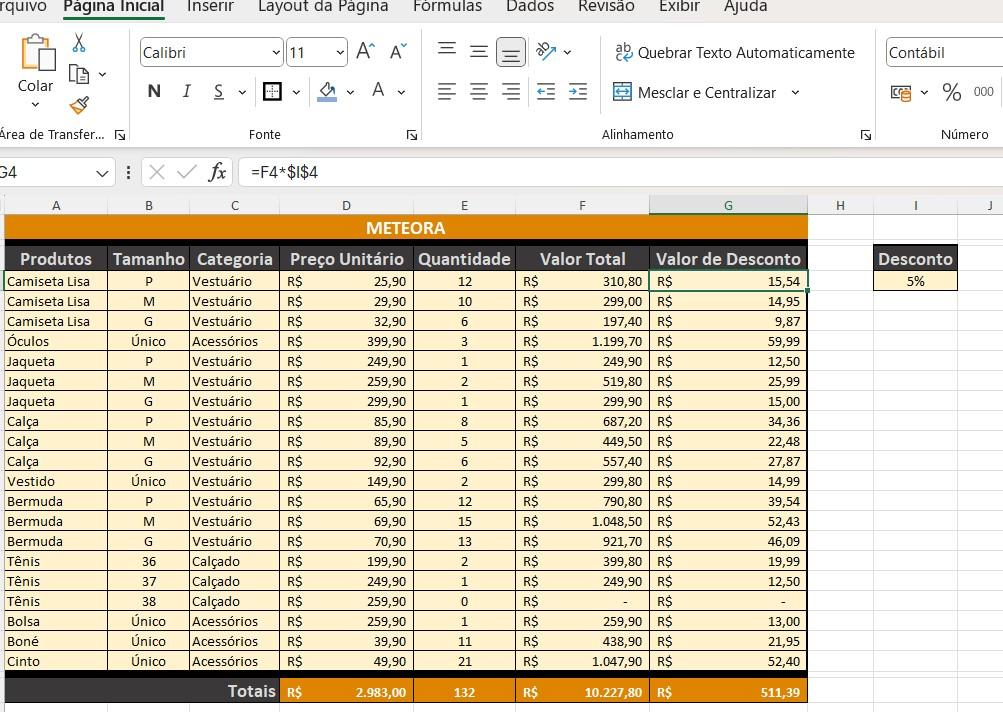Toggle Quebrar Texto Automaticamente
The image size is (1003, 712).
coord(734,52)
